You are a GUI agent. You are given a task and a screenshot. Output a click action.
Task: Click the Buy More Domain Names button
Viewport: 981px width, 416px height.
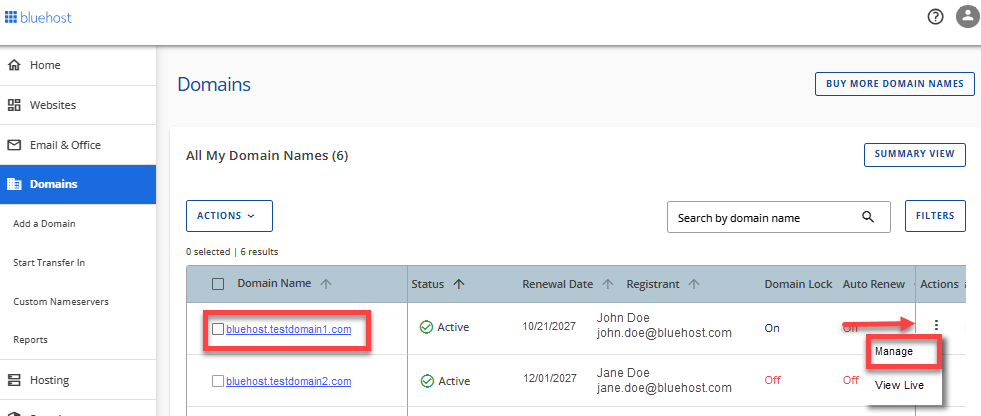point(894,84)
